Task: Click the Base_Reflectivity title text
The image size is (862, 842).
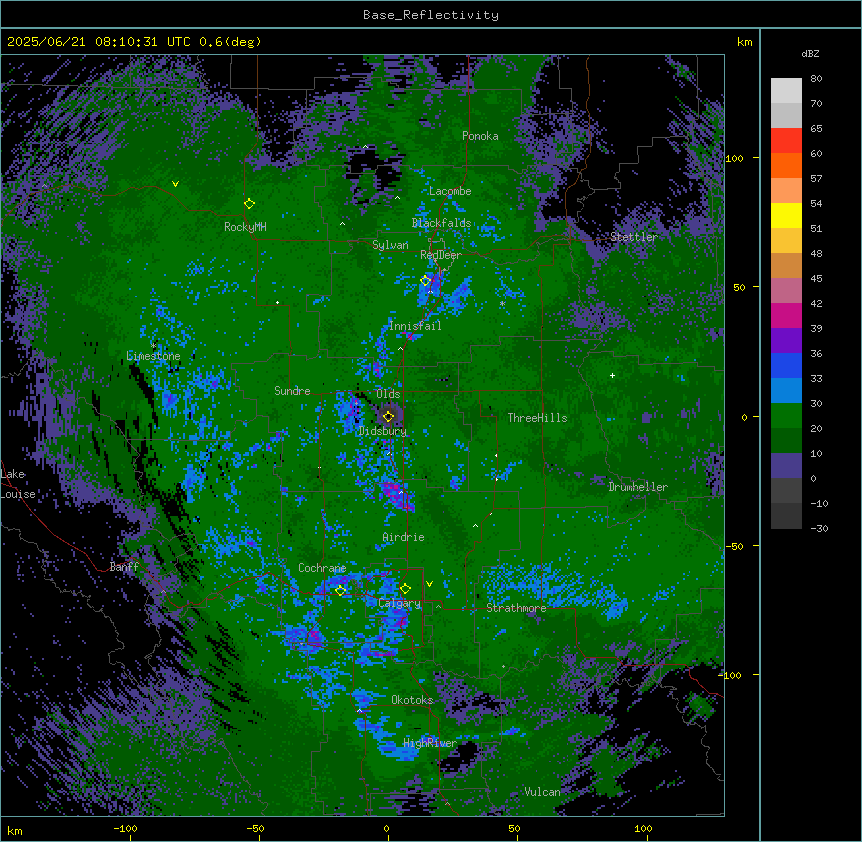Action: [431, 15]
